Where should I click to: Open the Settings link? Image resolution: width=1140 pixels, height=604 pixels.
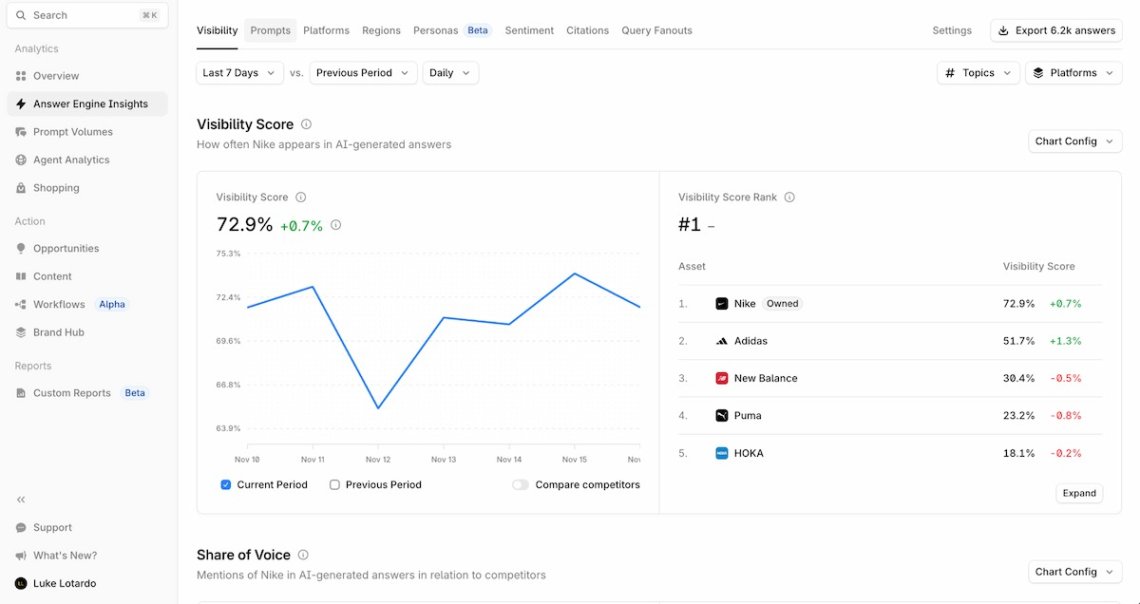point(952,31)
